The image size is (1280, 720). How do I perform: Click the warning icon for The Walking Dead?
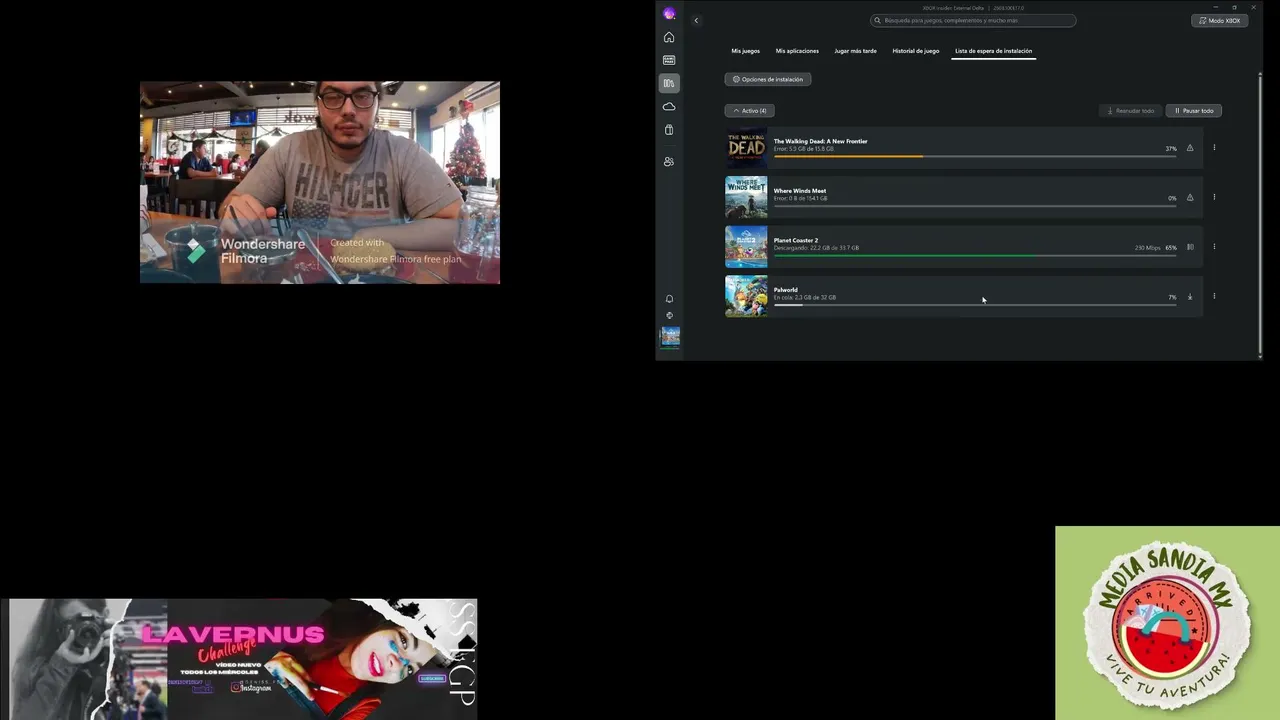[x=1190, y=148]
